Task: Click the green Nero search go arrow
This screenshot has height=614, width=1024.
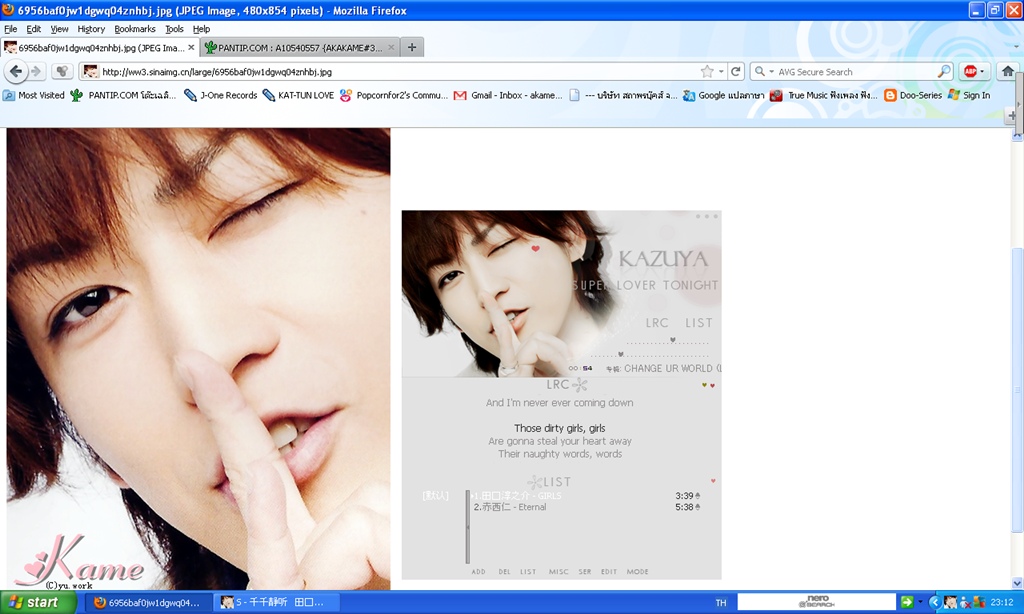Action: point(906,602)
